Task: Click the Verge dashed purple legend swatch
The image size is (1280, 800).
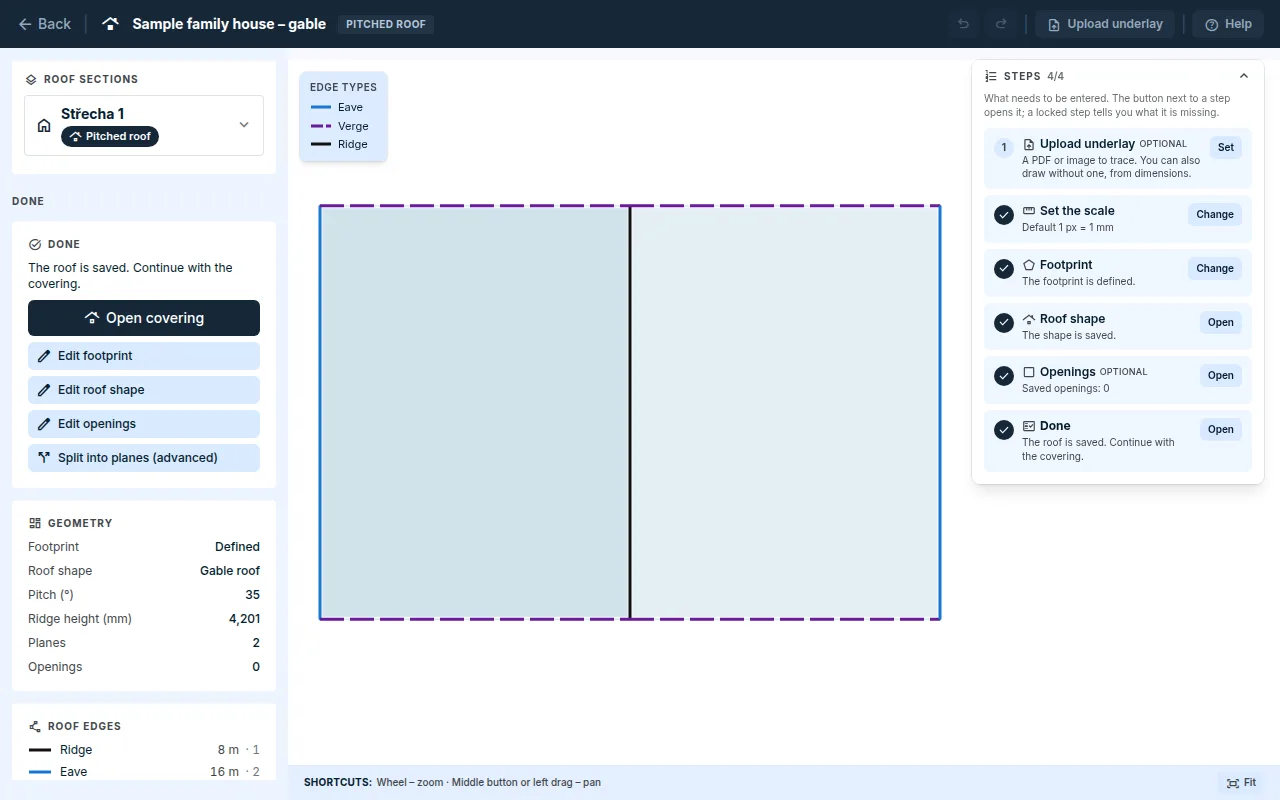Action: (x=320, y=126)
